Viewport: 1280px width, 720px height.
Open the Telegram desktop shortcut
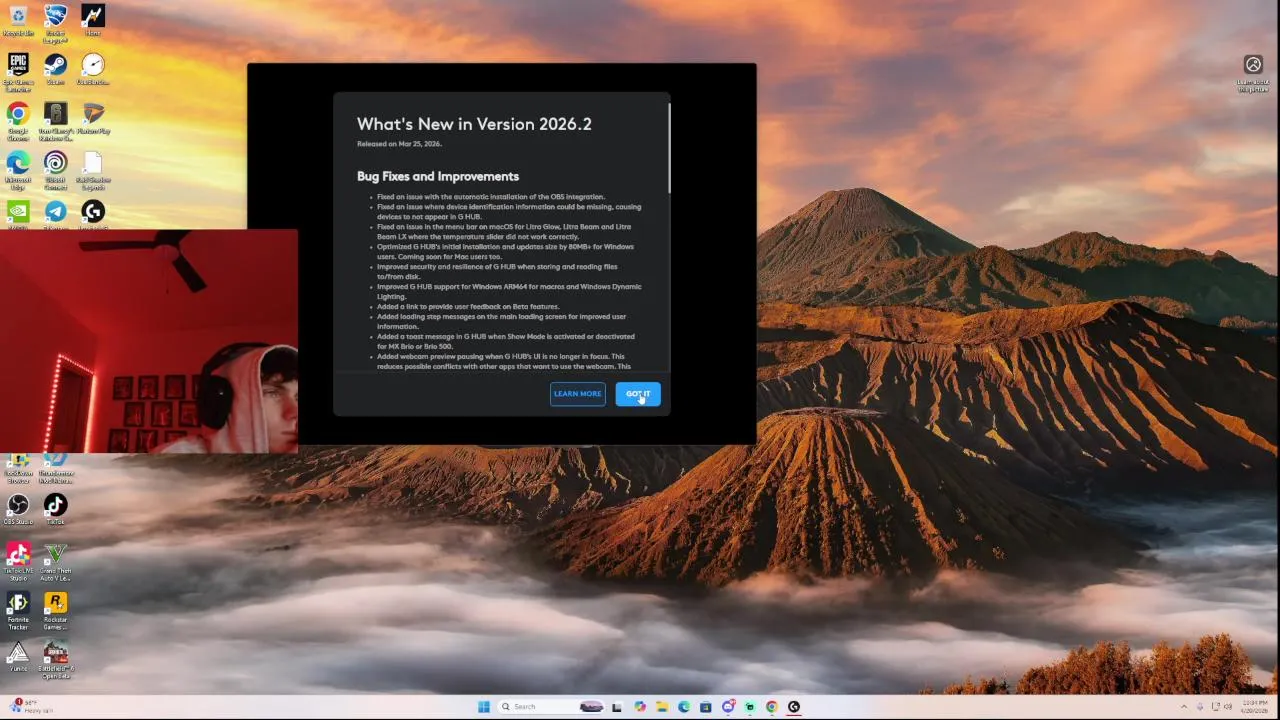[55, 214]
